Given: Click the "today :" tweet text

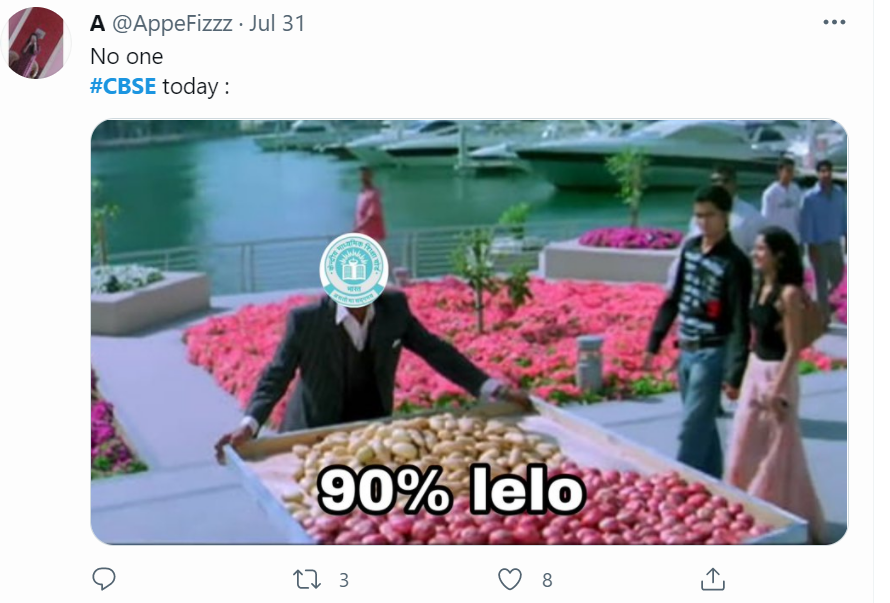Looking at the screenshot, I should [196, 87].
